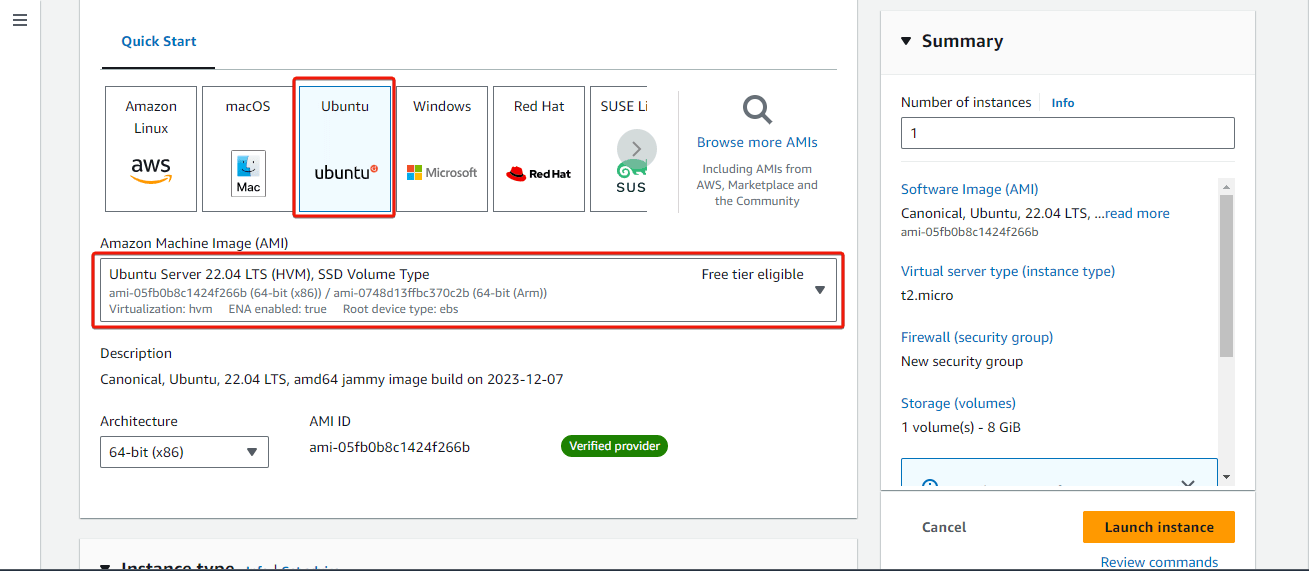
Task: Open the Browse more AMIs link
Action: click(x=757, y=142)
